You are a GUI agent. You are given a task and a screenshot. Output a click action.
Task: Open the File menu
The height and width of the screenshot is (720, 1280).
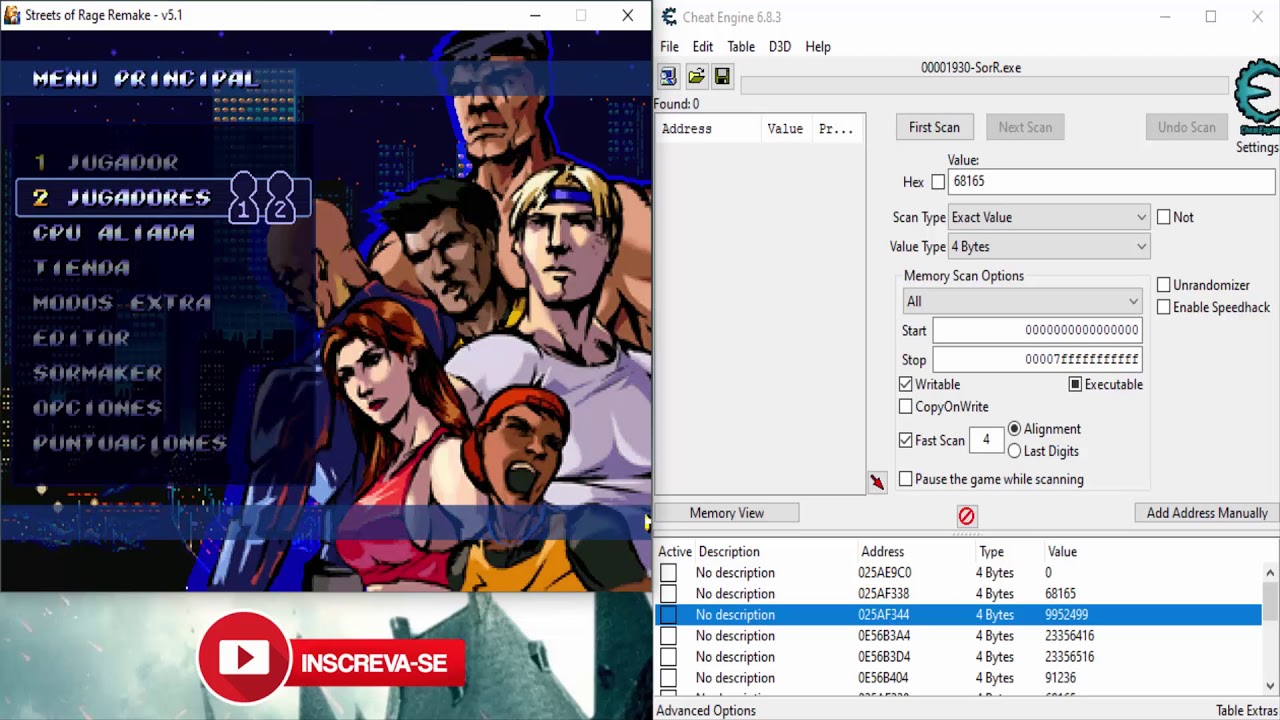pos(669,47)
